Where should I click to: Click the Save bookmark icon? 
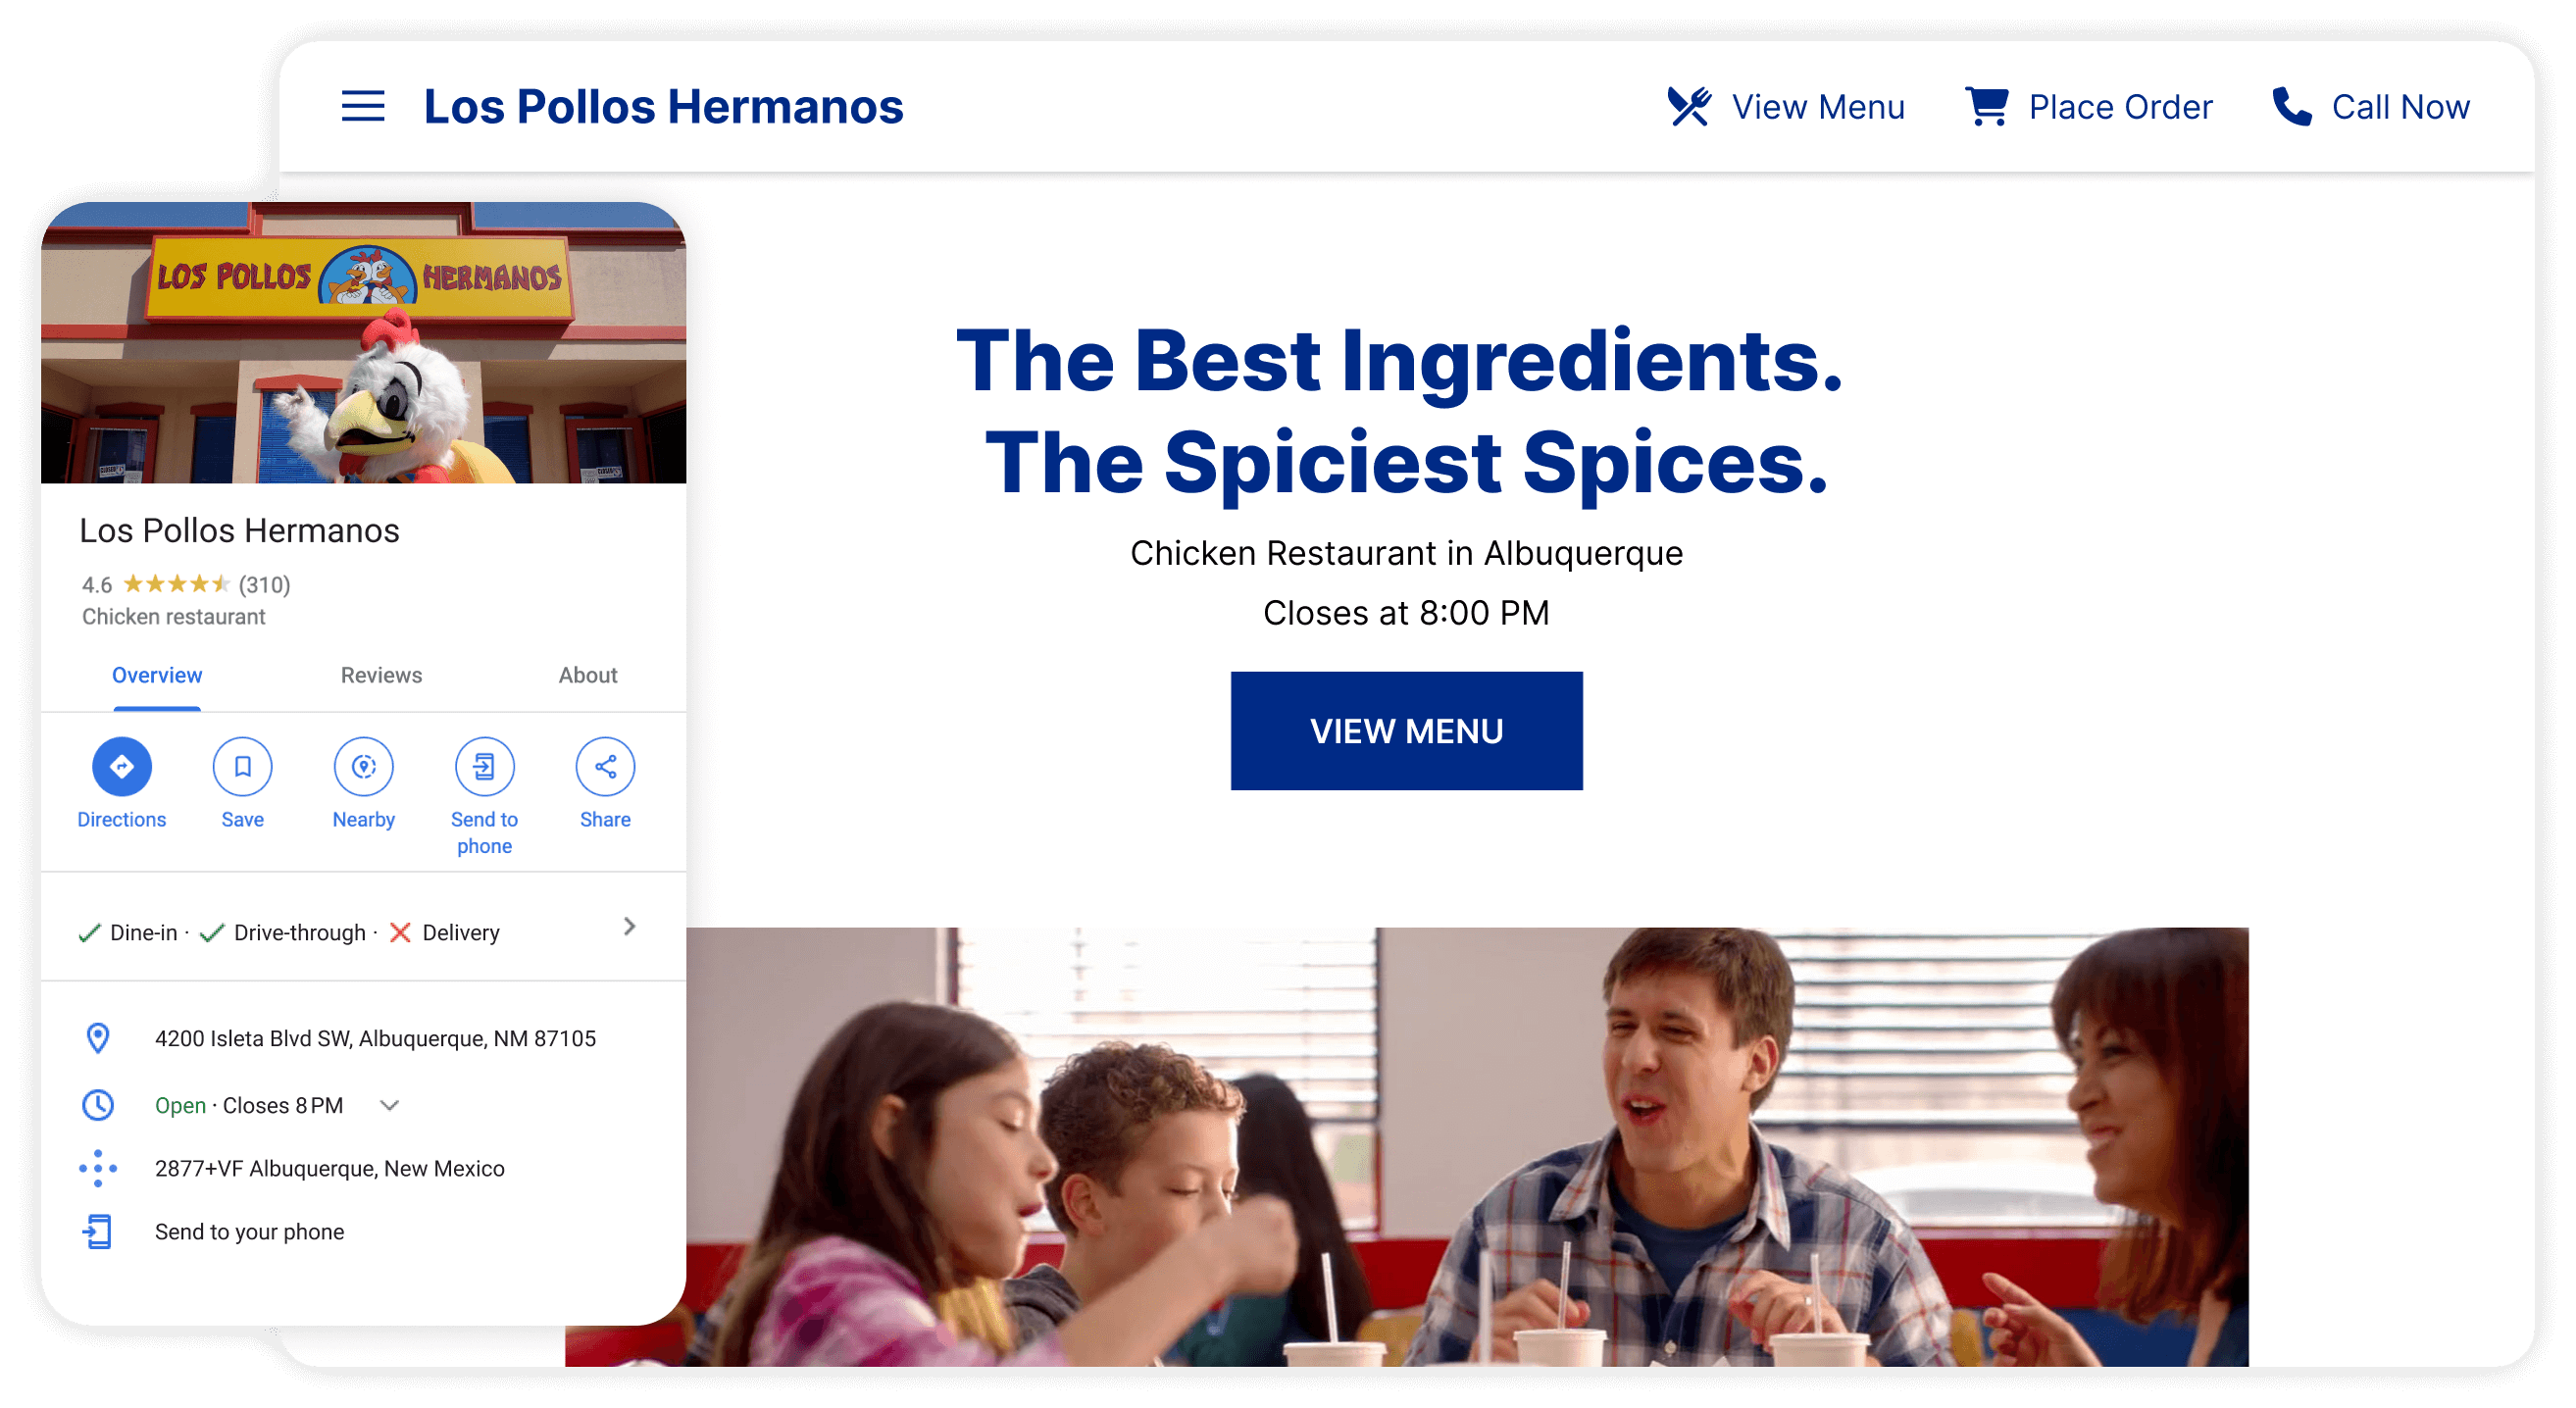(x=243, y=767)
